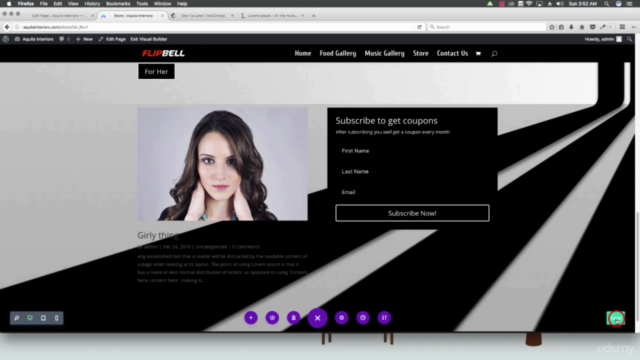
Task: Click purple save to library power icon
Action: pyautogui.click(x=272, y=318)
